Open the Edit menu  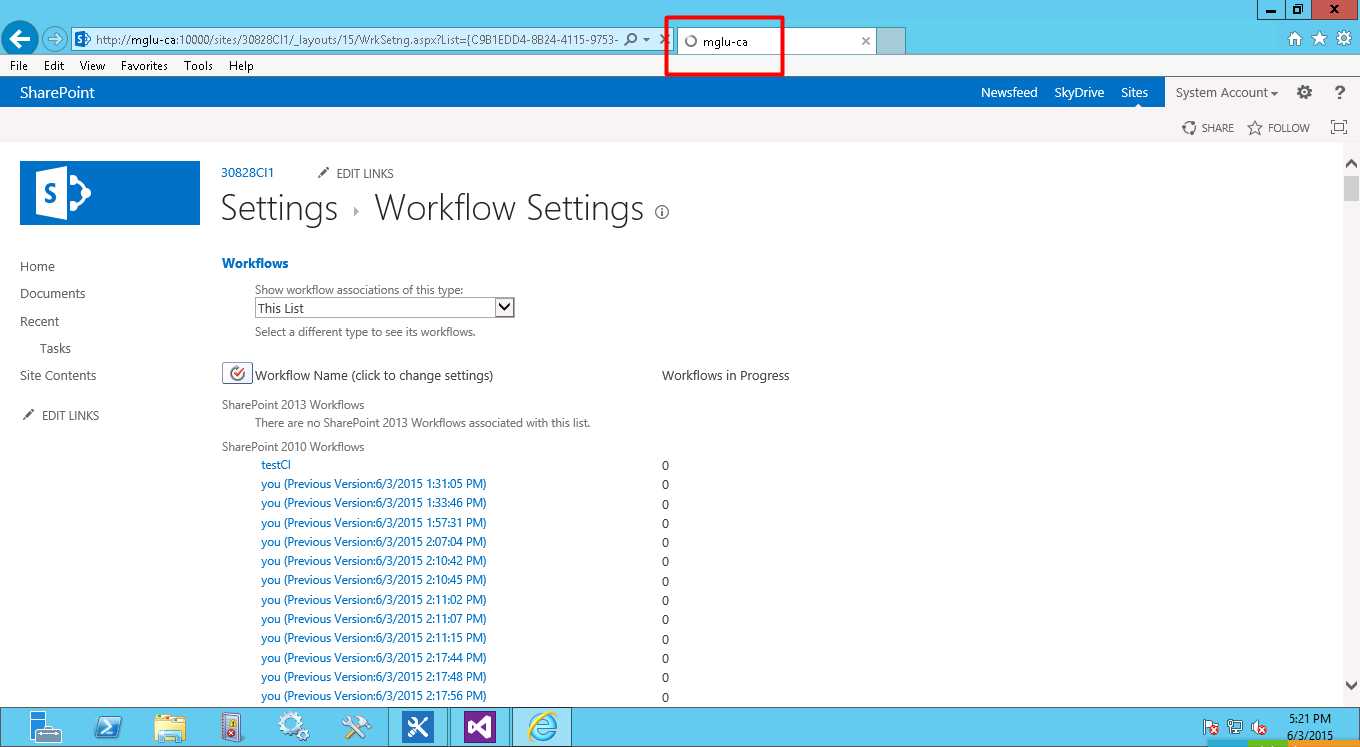pos(54,65)
